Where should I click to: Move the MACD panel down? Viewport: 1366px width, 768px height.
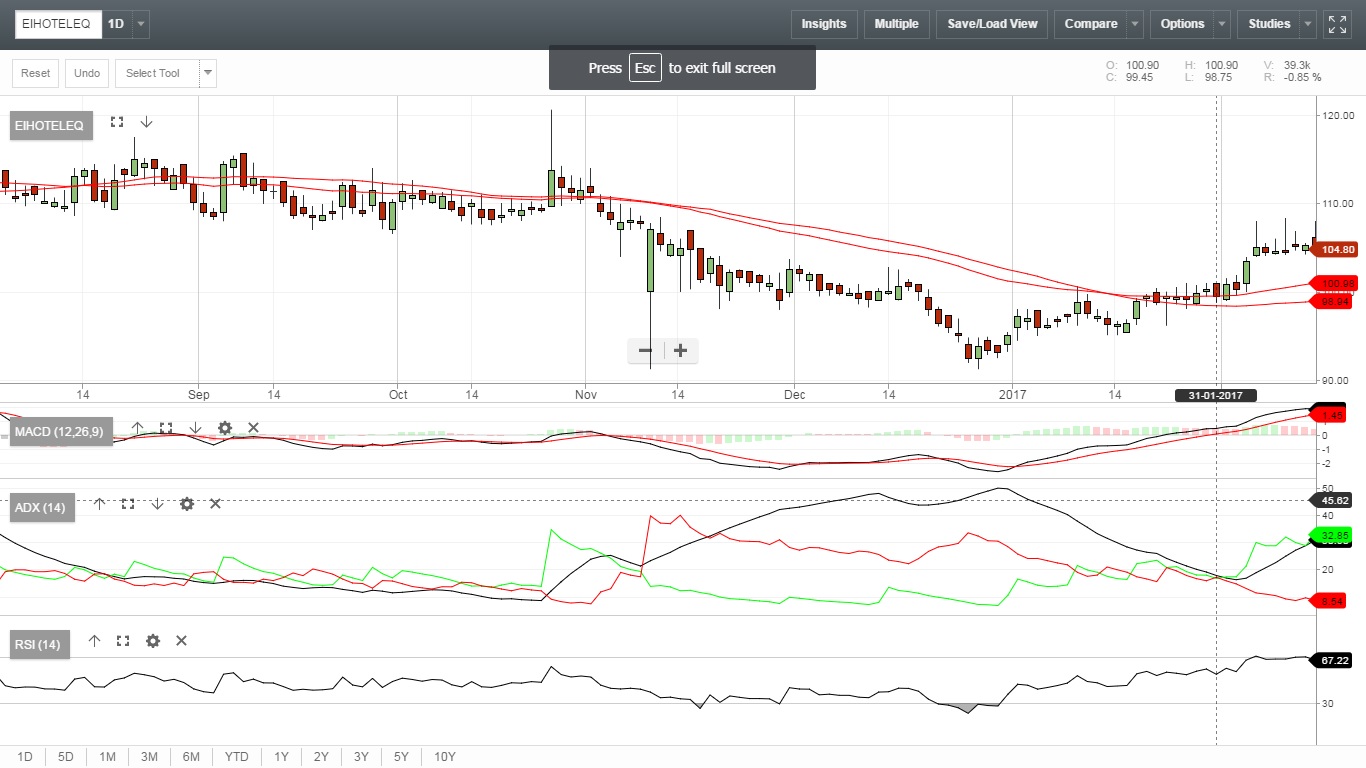[195, 428]
